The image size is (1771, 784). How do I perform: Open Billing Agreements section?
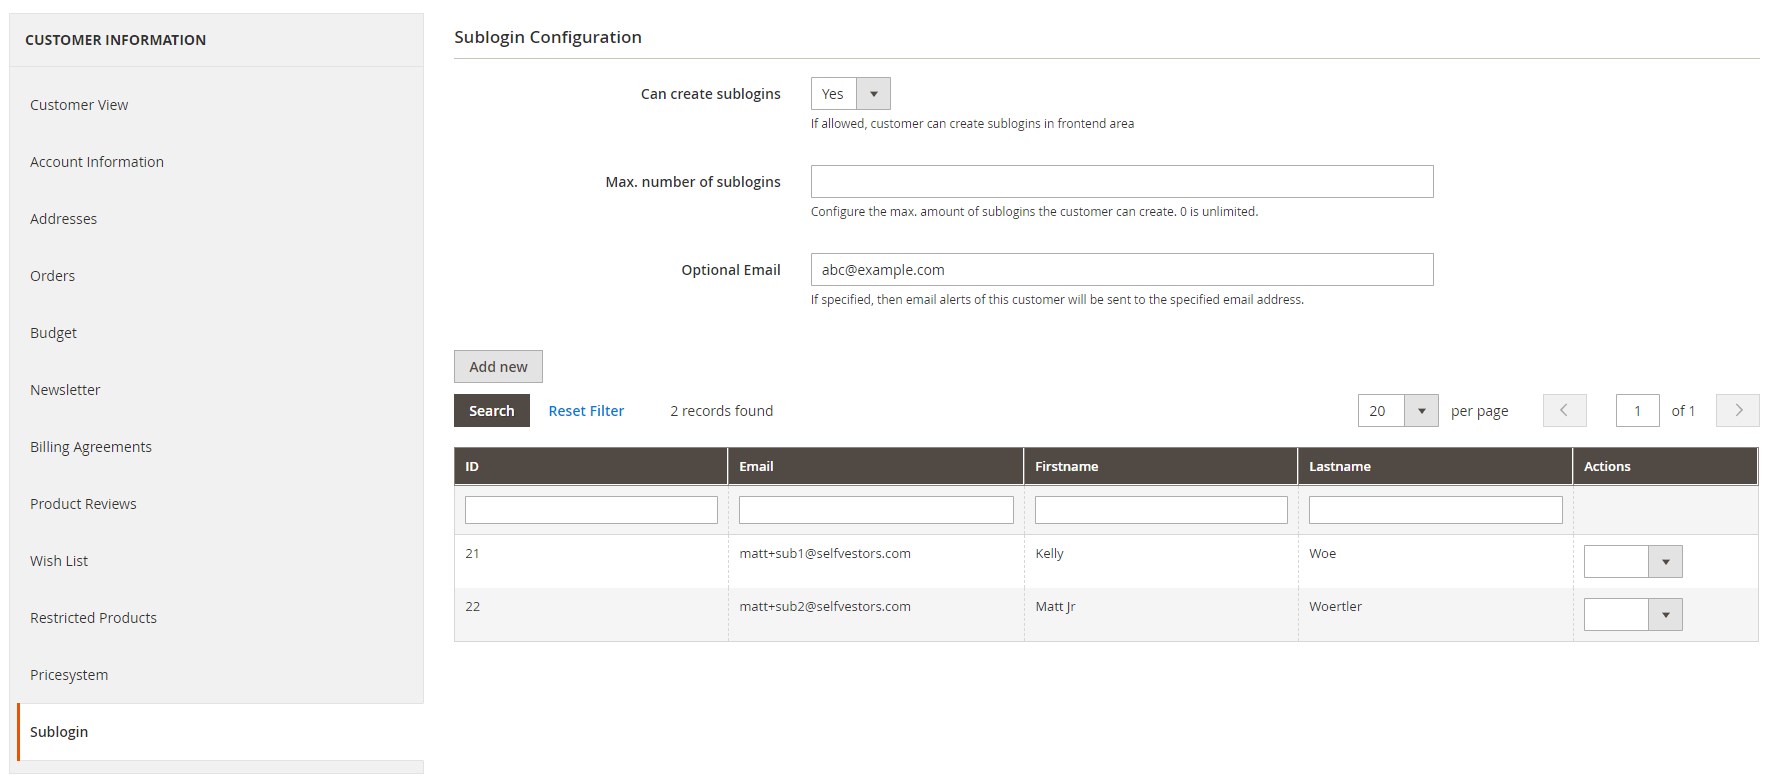tap(91, 447)
